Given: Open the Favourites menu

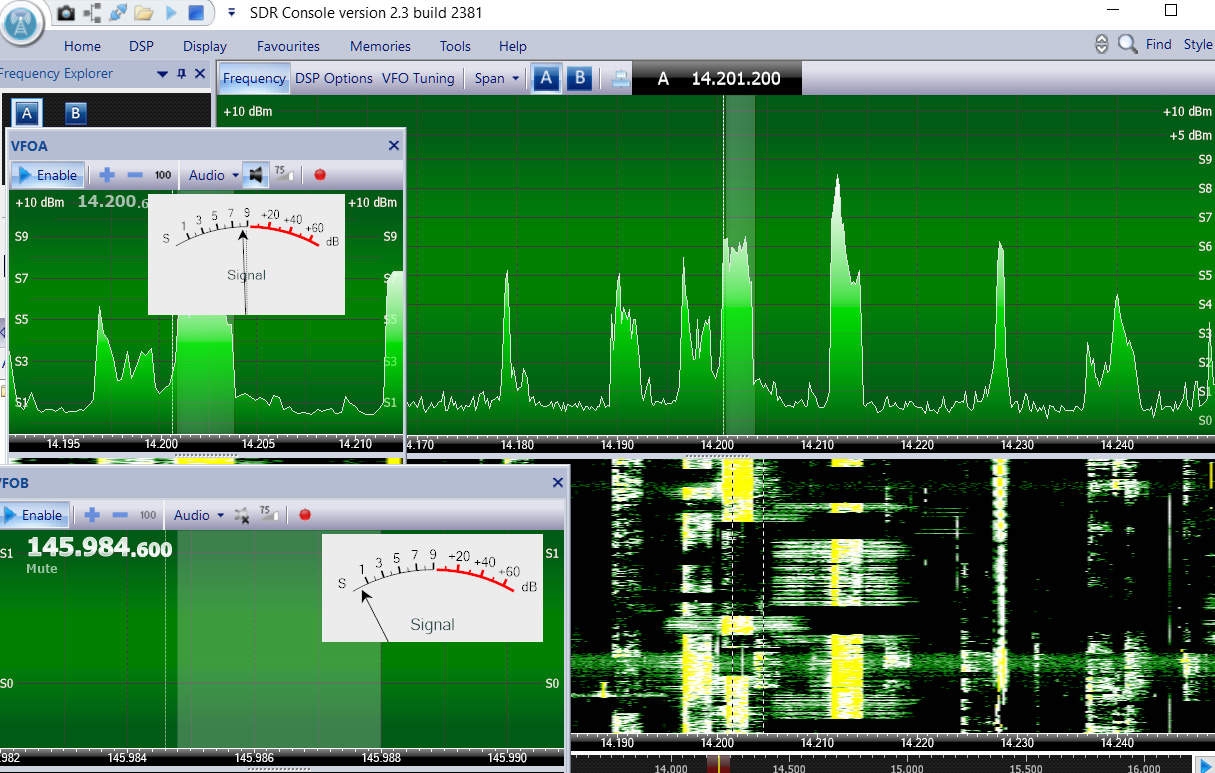Looking at the screenshot, I should pyautogui.click(x=288, y=46).
